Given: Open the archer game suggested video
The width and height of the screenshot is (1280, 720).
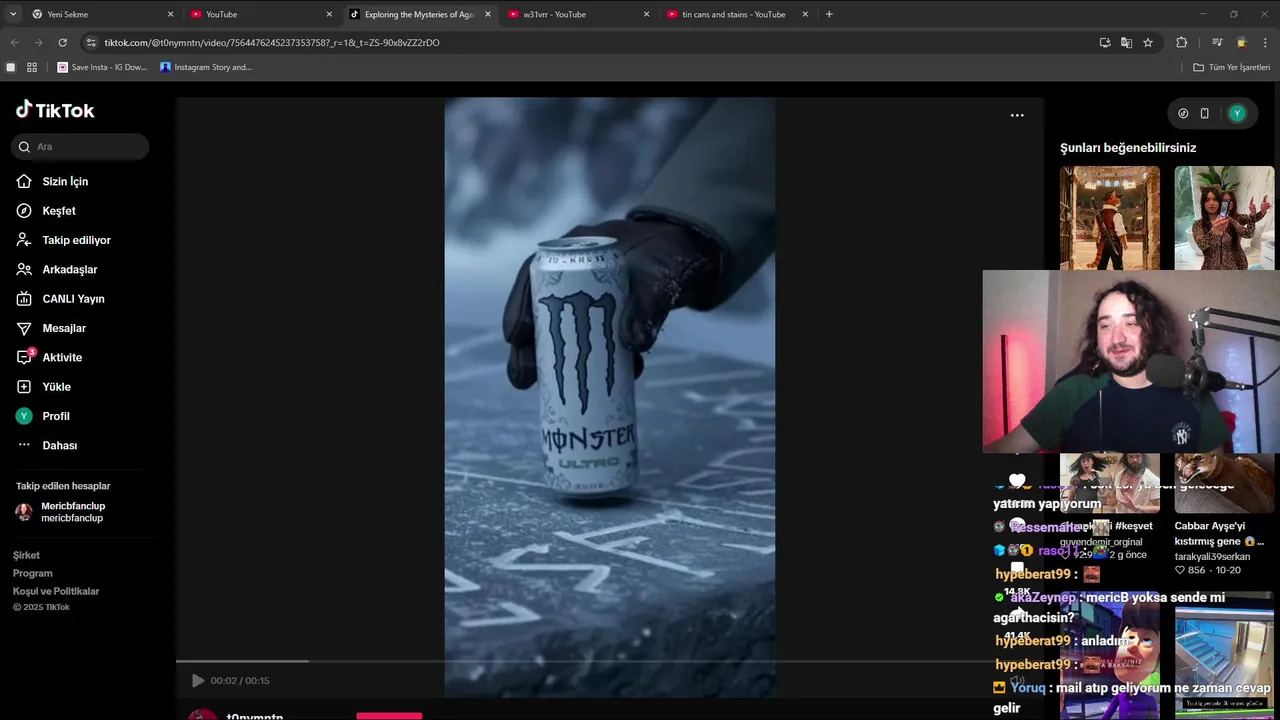Looking at the screenshot, I should click(x=1110, y=218).
